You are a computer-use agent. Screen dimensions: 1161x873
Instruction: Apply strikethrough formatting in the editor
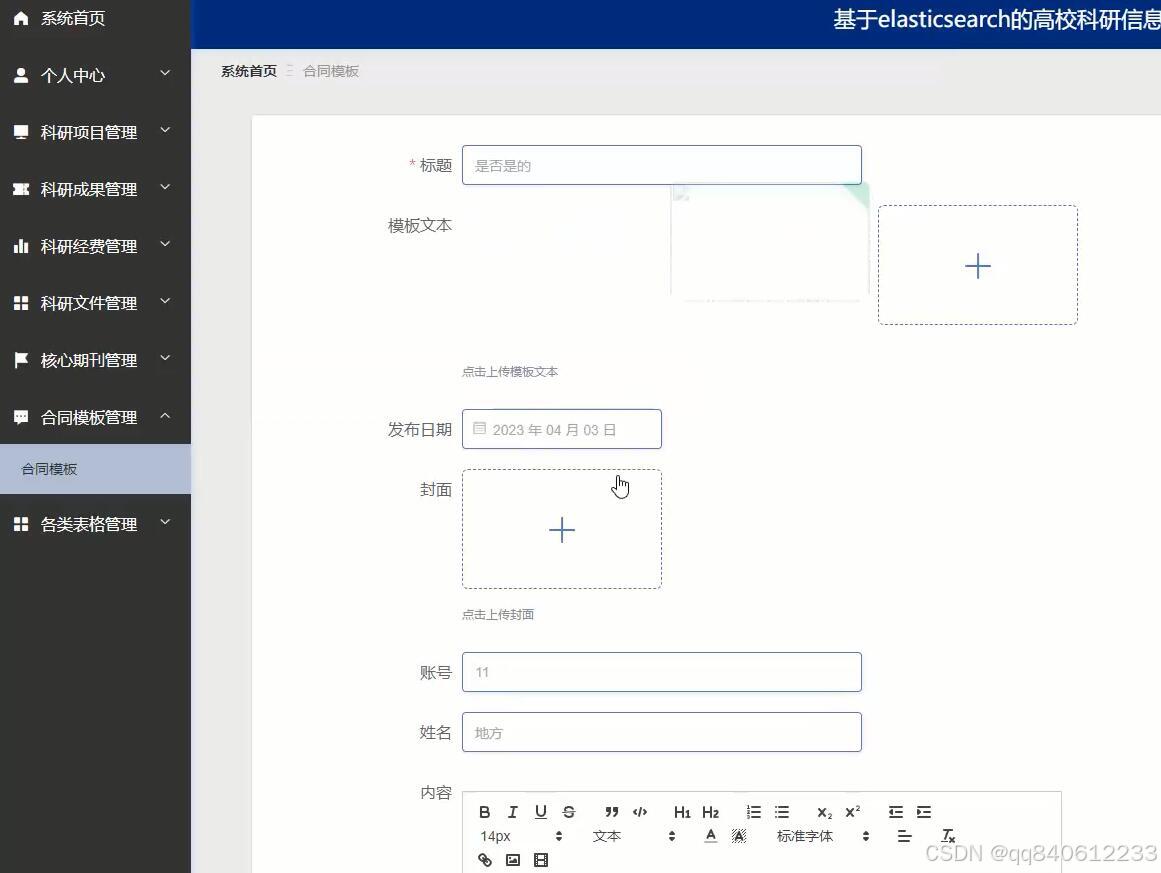click(569, 812)
